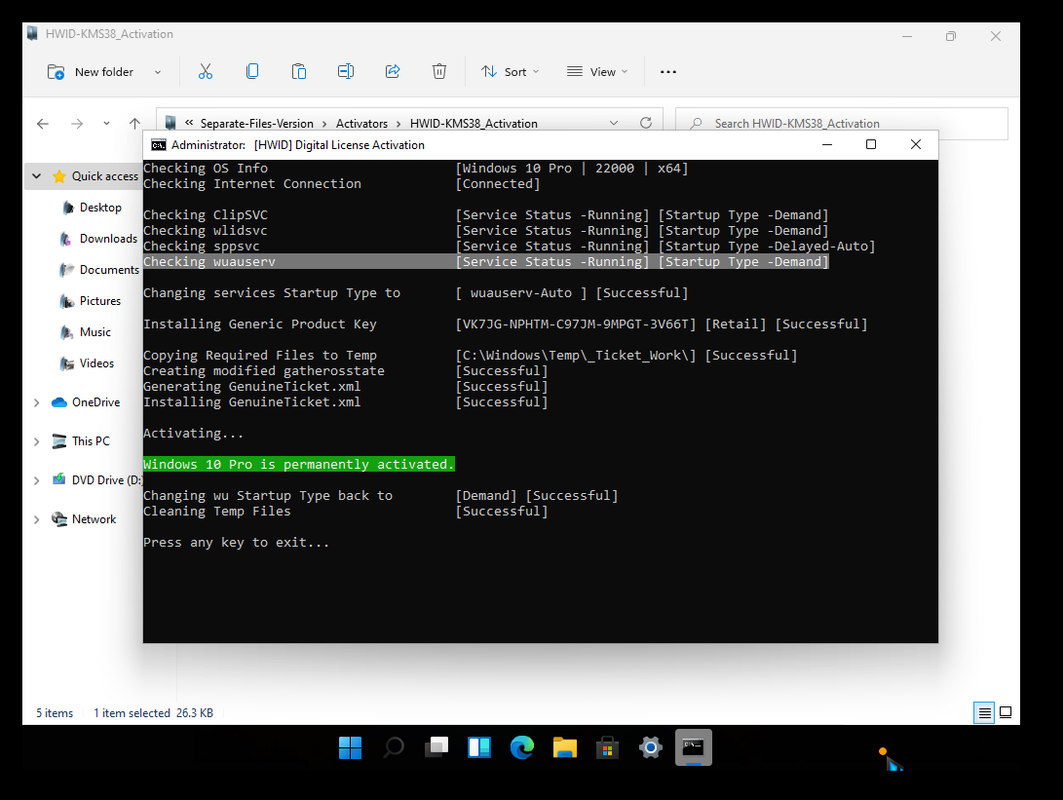Screen dimensions: 1063x800
Task: Open the Widgets taskbar icon
Action: [x=479, y=748]
